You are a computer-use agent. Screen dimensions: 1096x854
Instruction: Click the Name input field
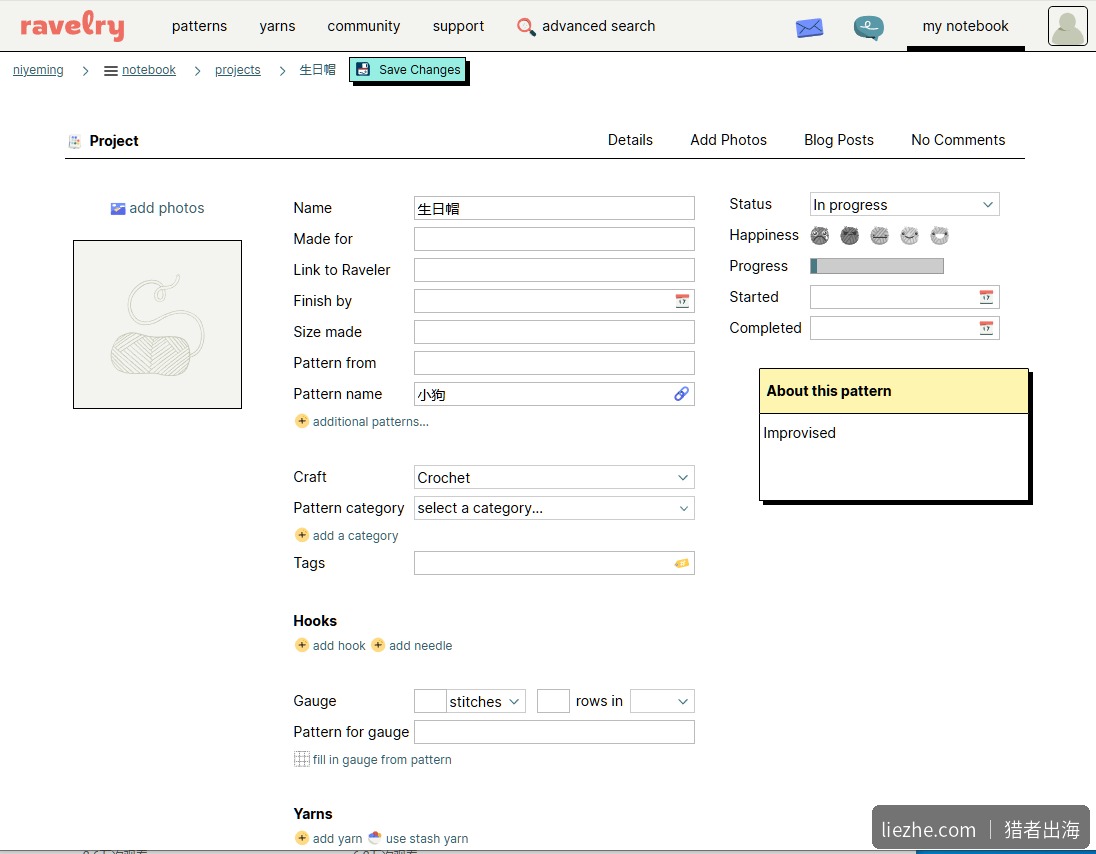coord(554,208)
